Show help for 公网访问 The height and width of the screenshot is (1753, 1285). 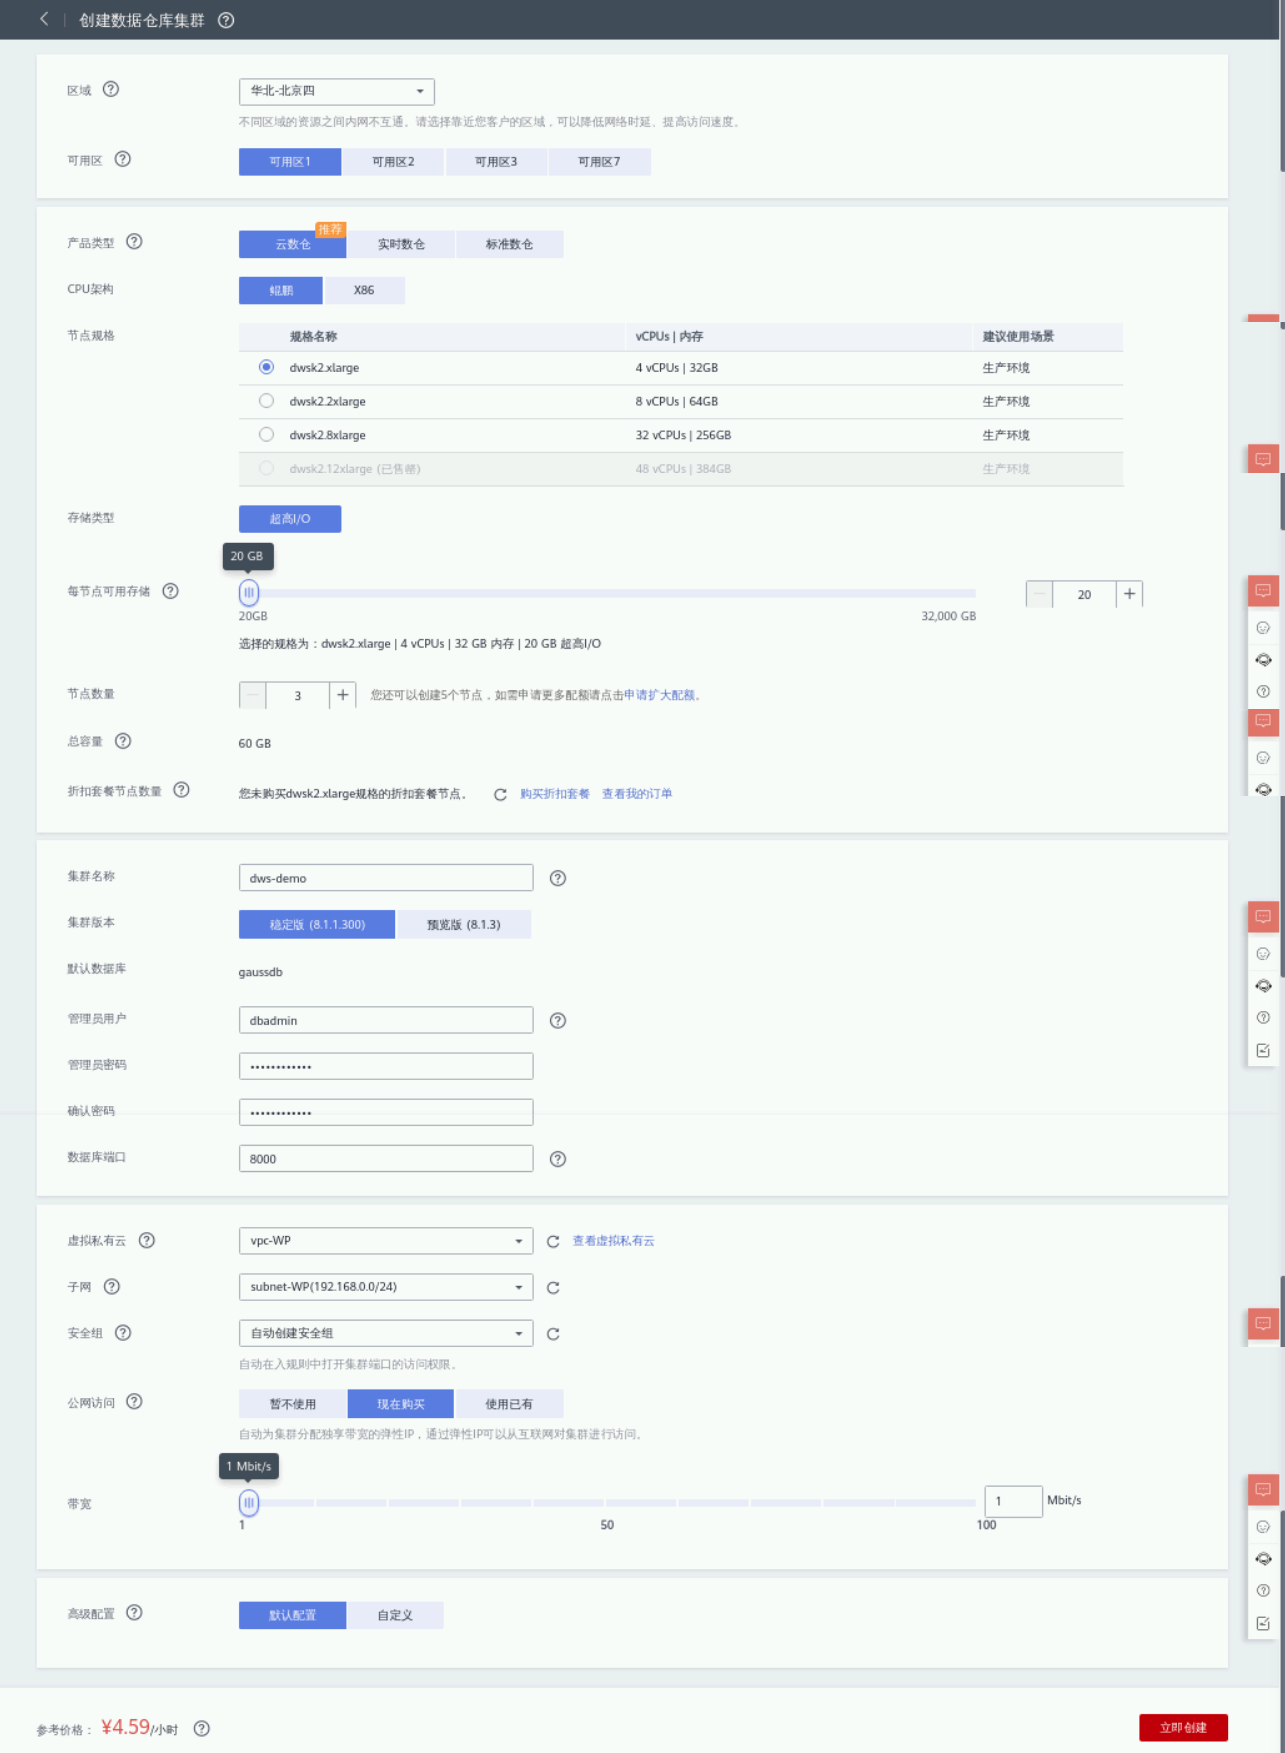tap(134, 1402)
